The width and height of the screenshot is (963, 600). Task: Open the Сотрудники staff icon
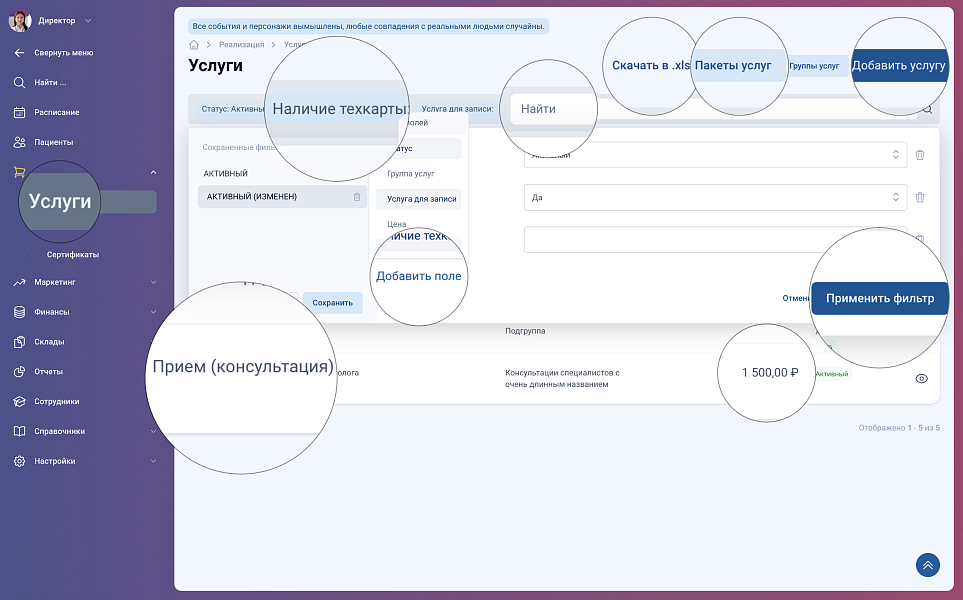pyautogui.click(x=19, y=402)
